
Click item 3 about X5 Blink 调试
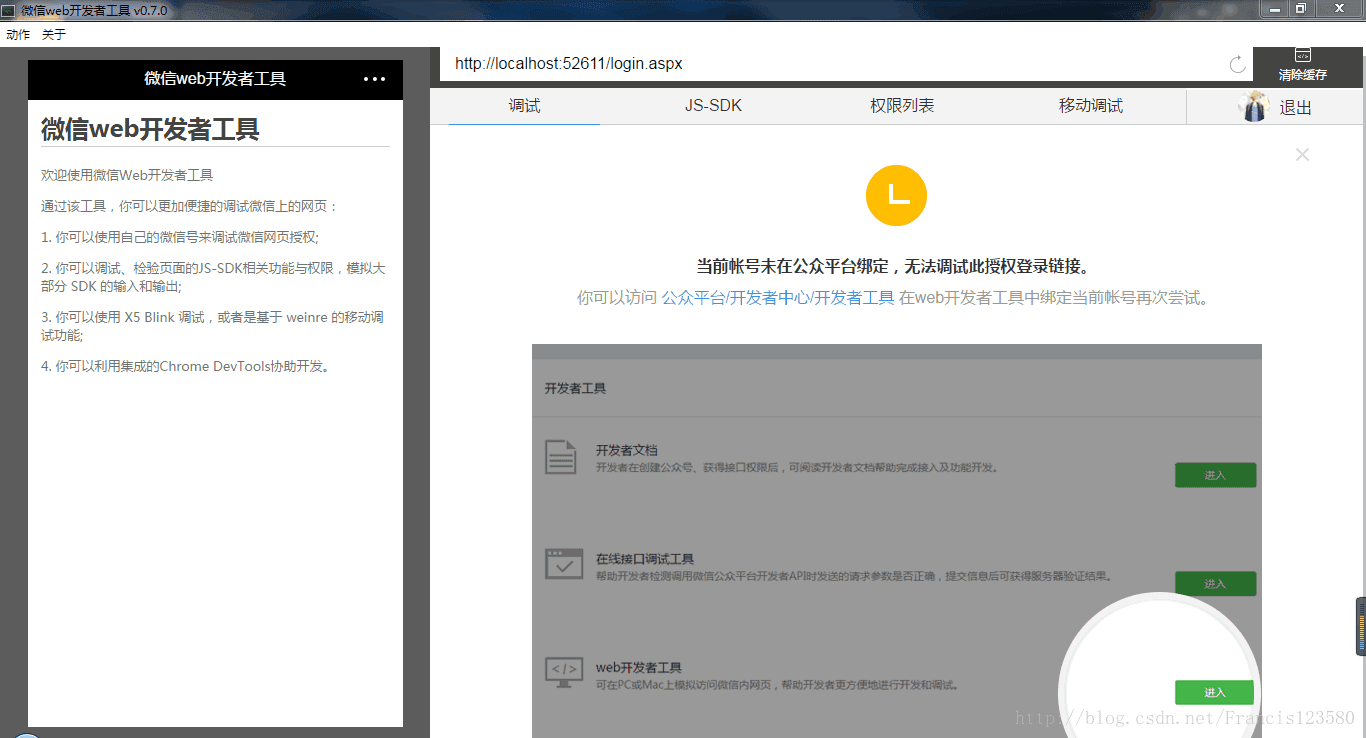click(212, 327)
